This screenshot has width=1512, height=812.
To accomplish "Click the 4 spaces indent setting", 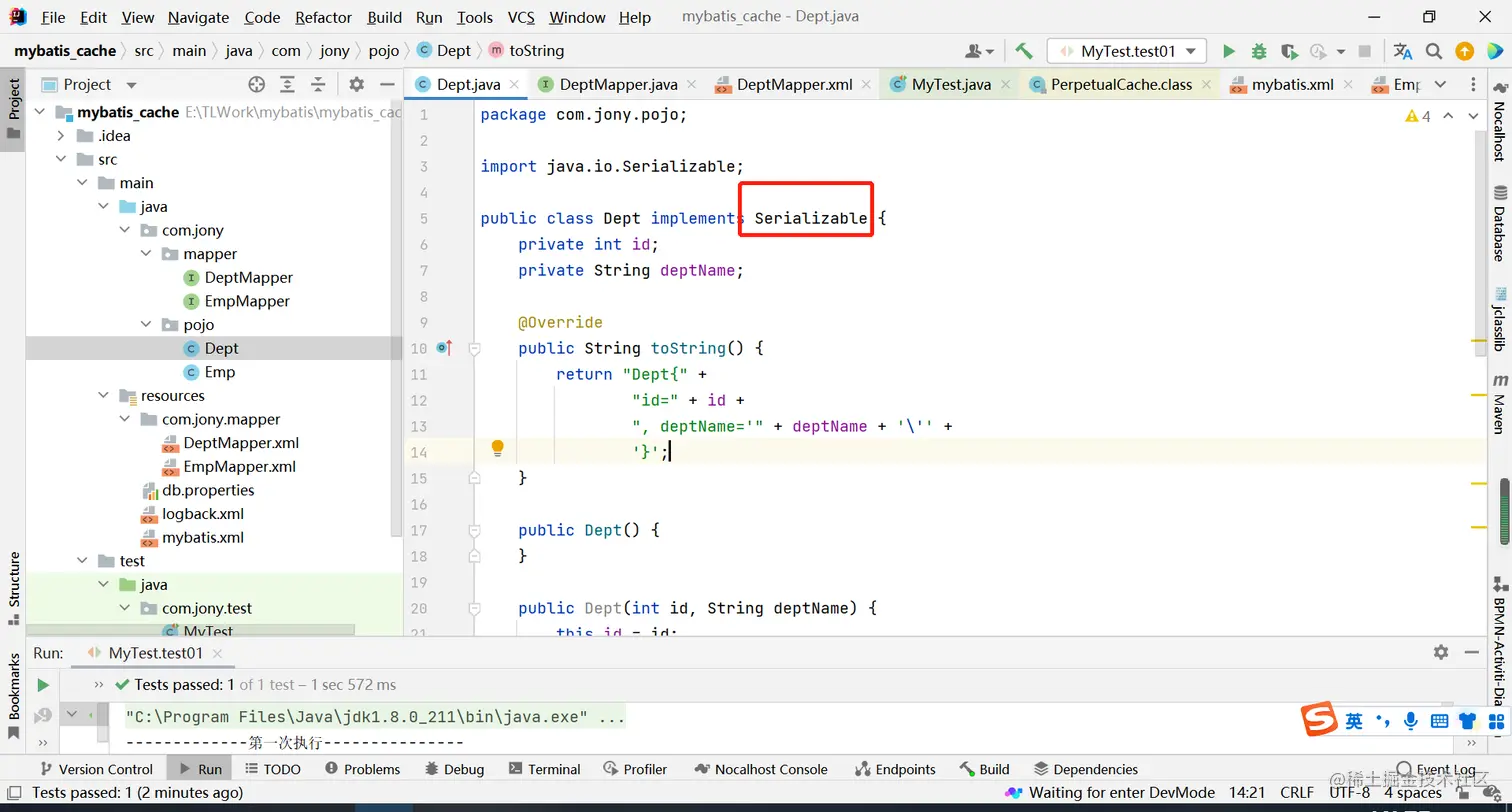I will 1413,793.
